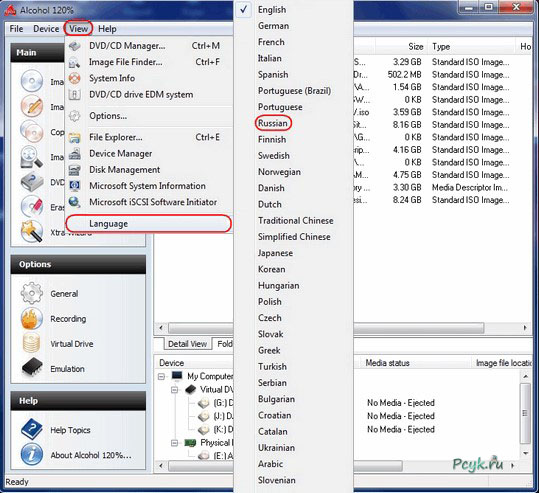Collapse the Virtual DVD devices node
Image resolution: width=539 pixels, height=493 pixels.
pyautogui.click(x=175, y=390)
